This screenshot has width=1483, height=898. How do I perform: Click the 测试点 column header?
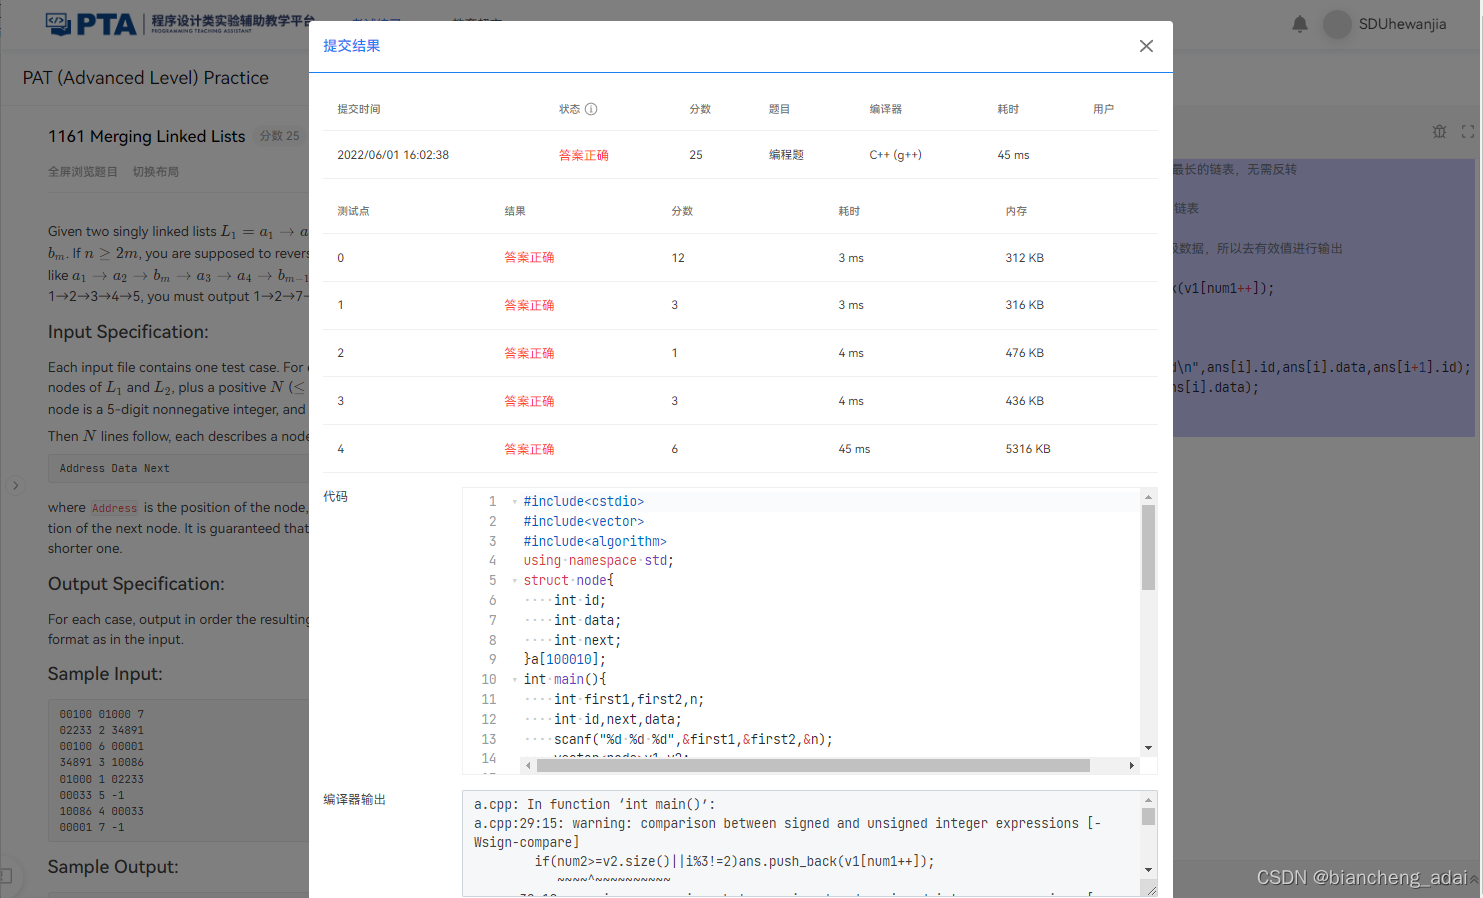[353, 211]
